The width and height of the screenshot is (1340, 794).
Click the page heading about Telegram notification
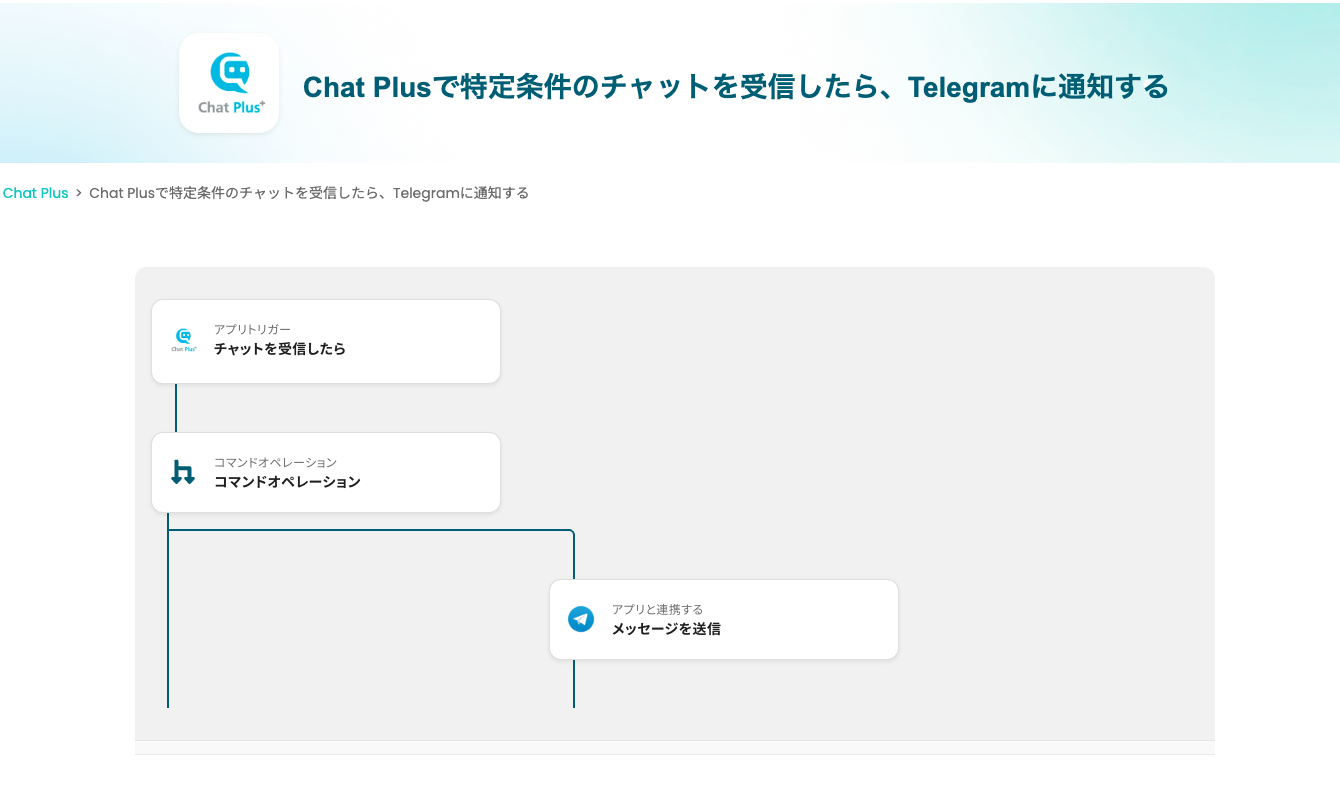click(735, 87)
